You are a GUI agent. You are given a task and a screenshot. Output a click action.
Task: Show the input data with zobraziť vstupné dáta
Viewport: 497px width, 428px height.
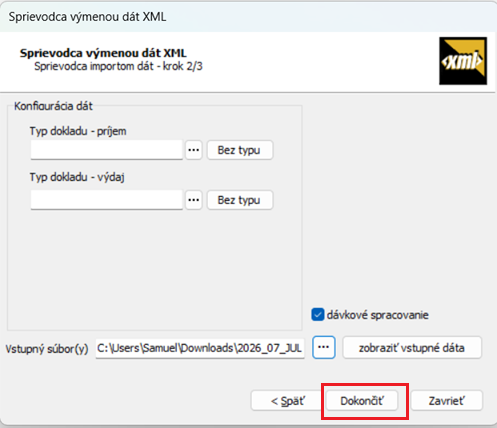coord(412,348)
